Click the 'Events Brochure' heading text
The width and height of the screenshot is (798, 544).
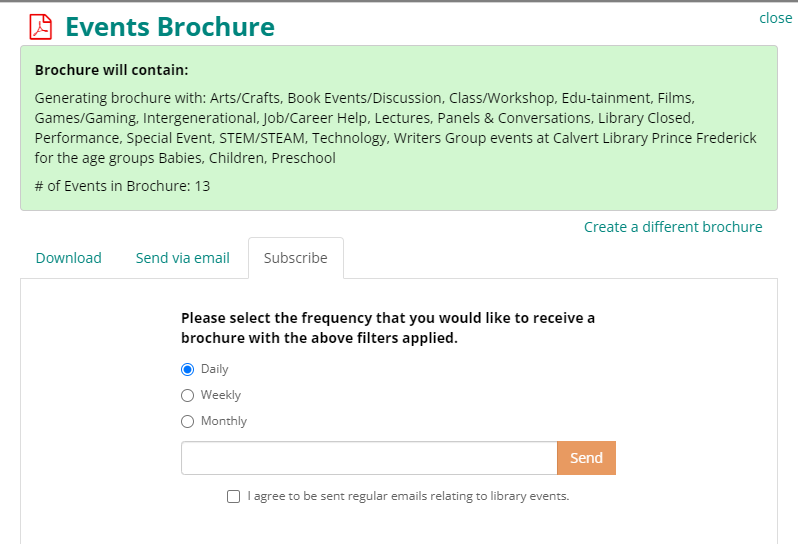coord(170,27)
